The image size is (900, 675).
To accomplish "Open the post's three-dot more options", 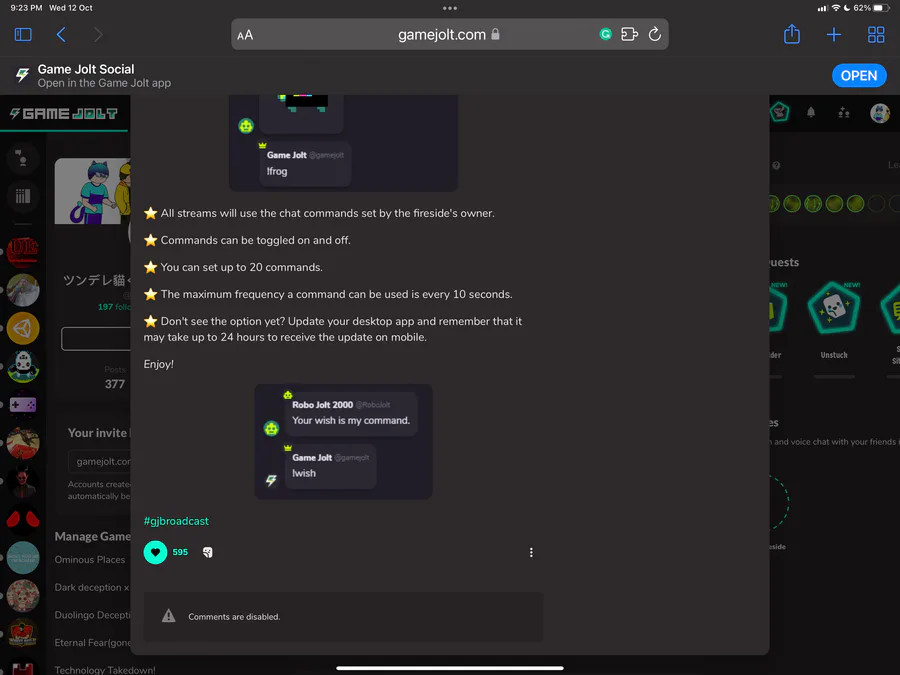I will [531, 552].
